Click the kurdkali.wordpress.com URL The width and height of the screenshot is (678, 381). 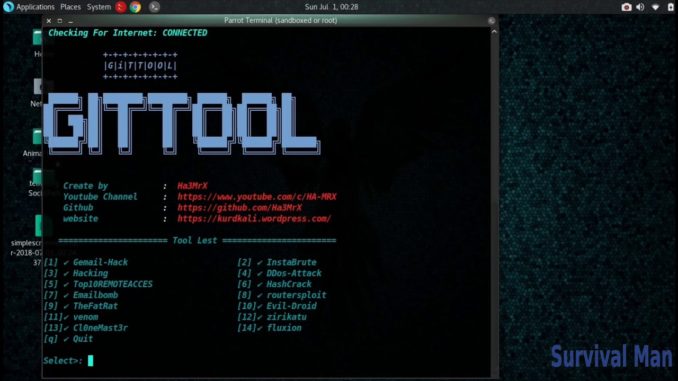tap(254, 219)
